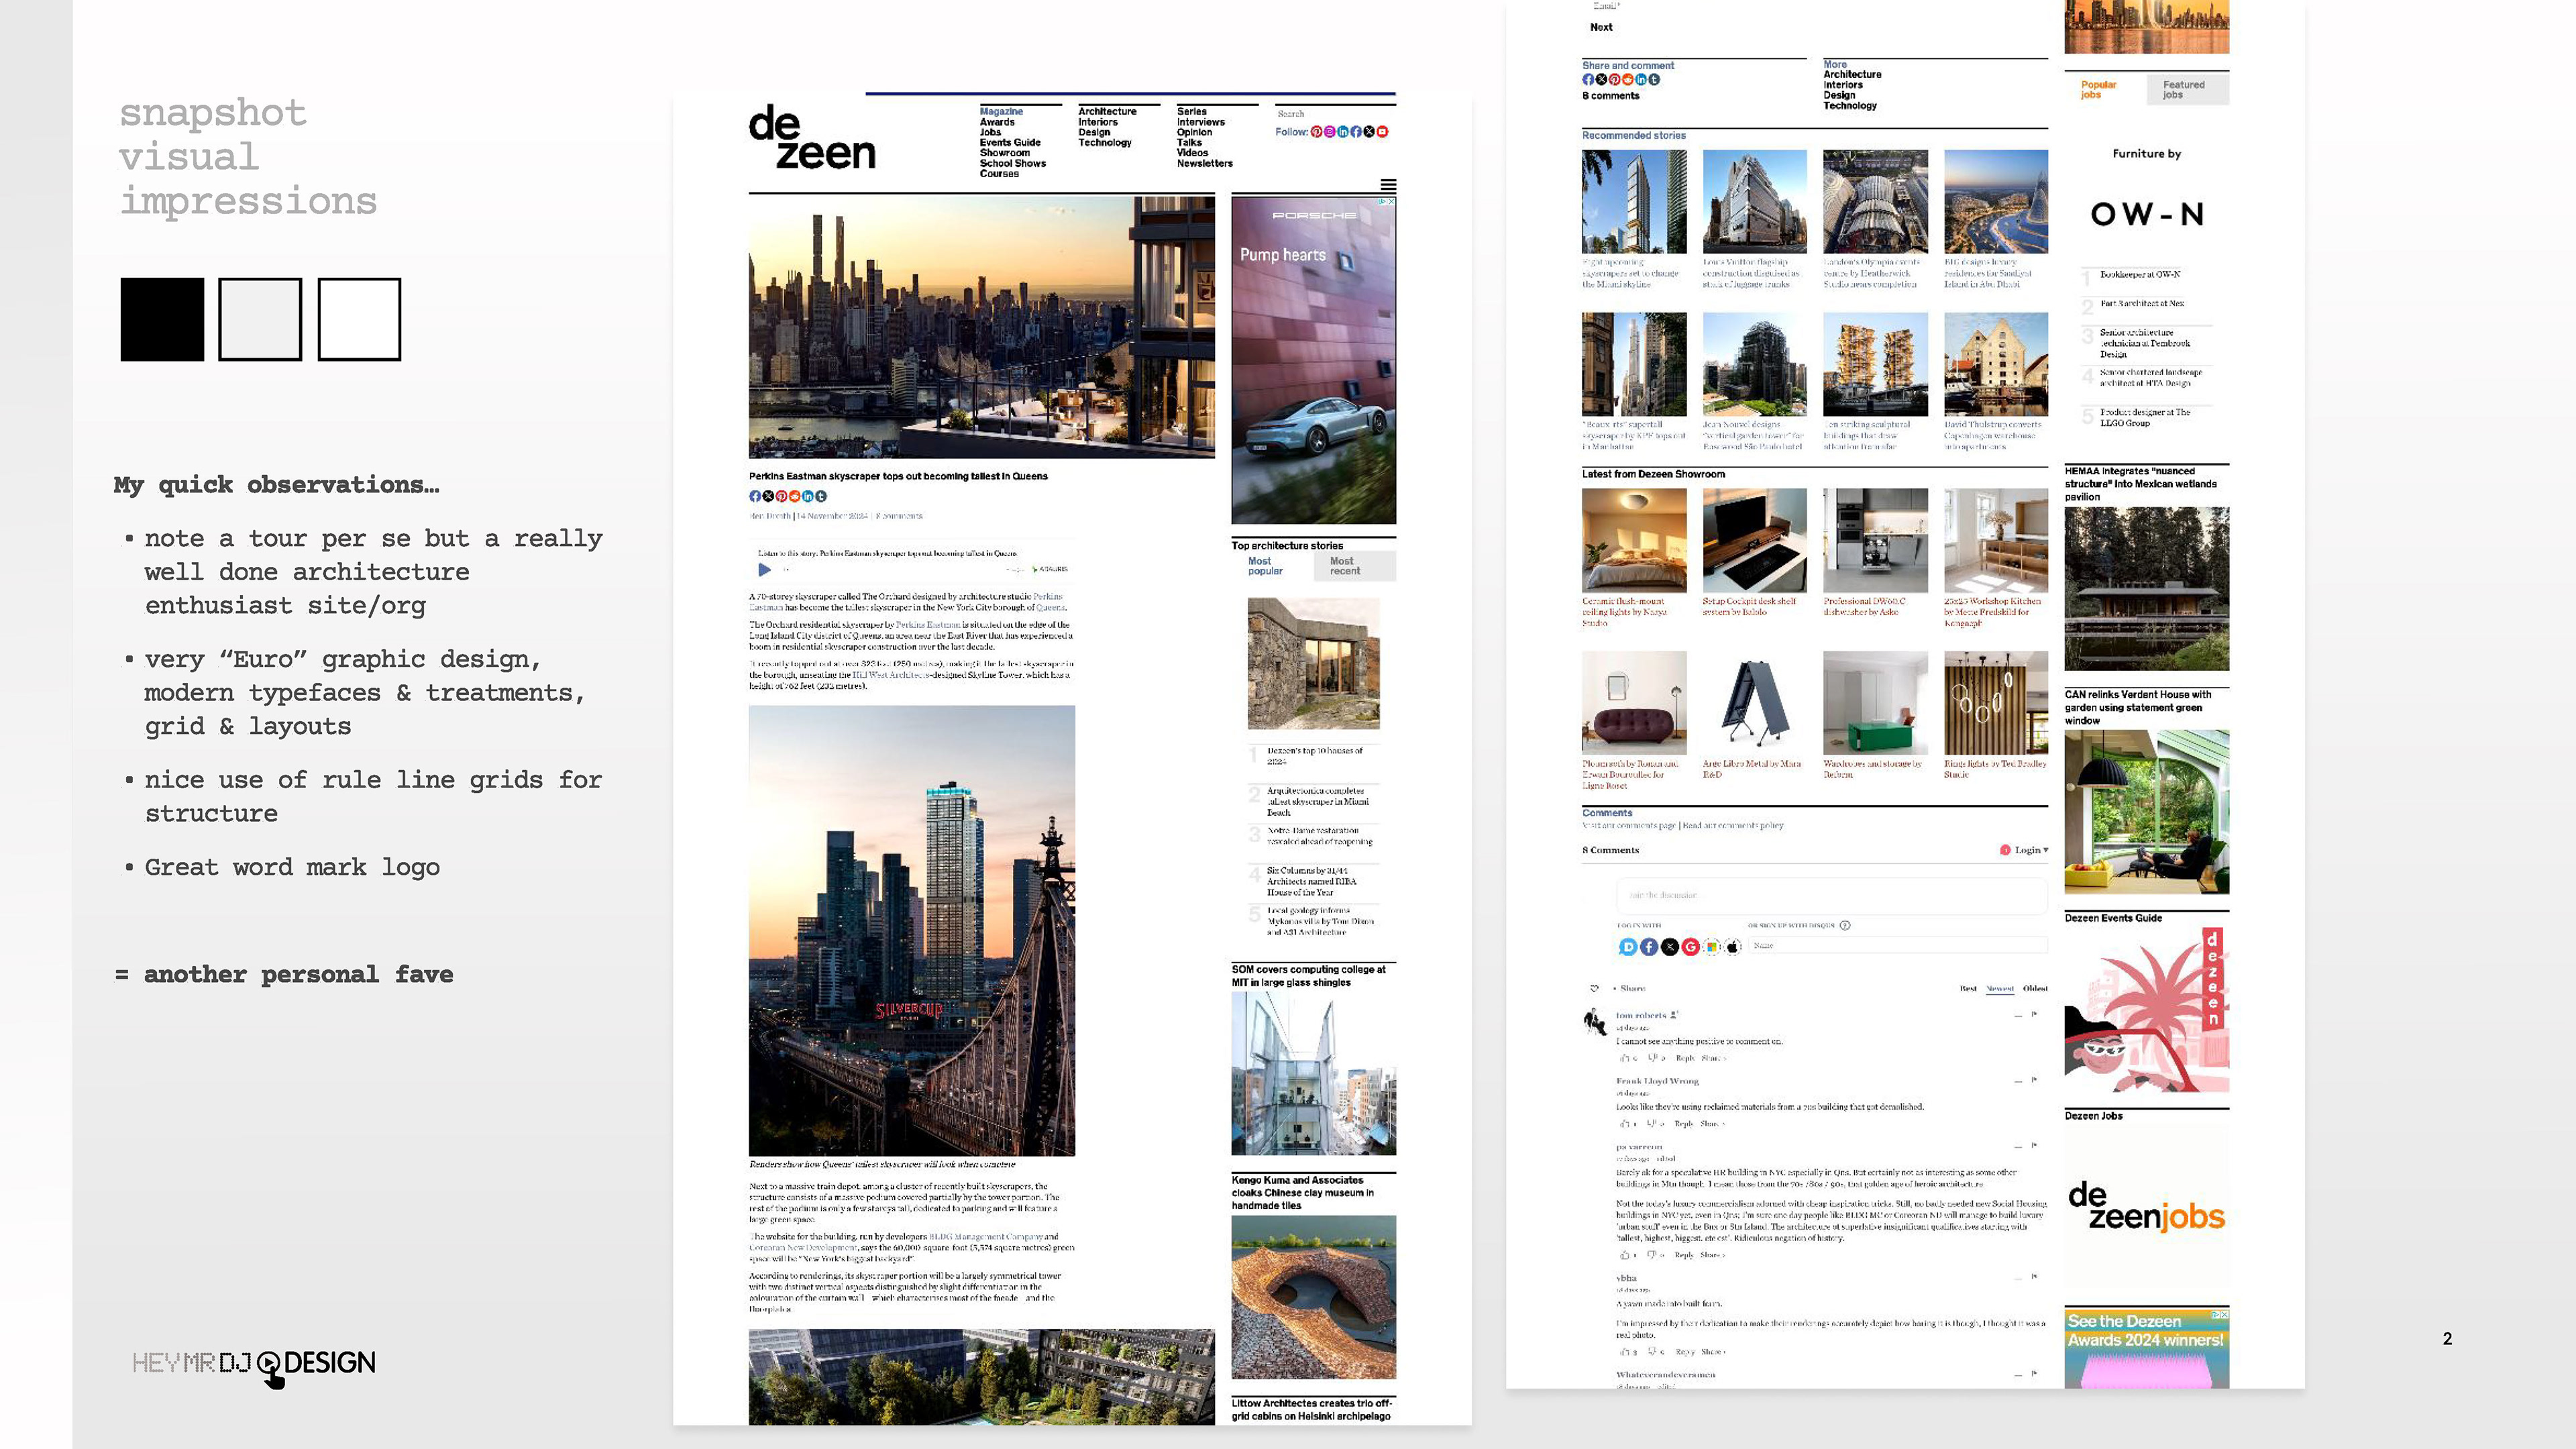Play the Listen to this story audio
The height and width of the screenshot is (1449, 2576).
point(764,570)
